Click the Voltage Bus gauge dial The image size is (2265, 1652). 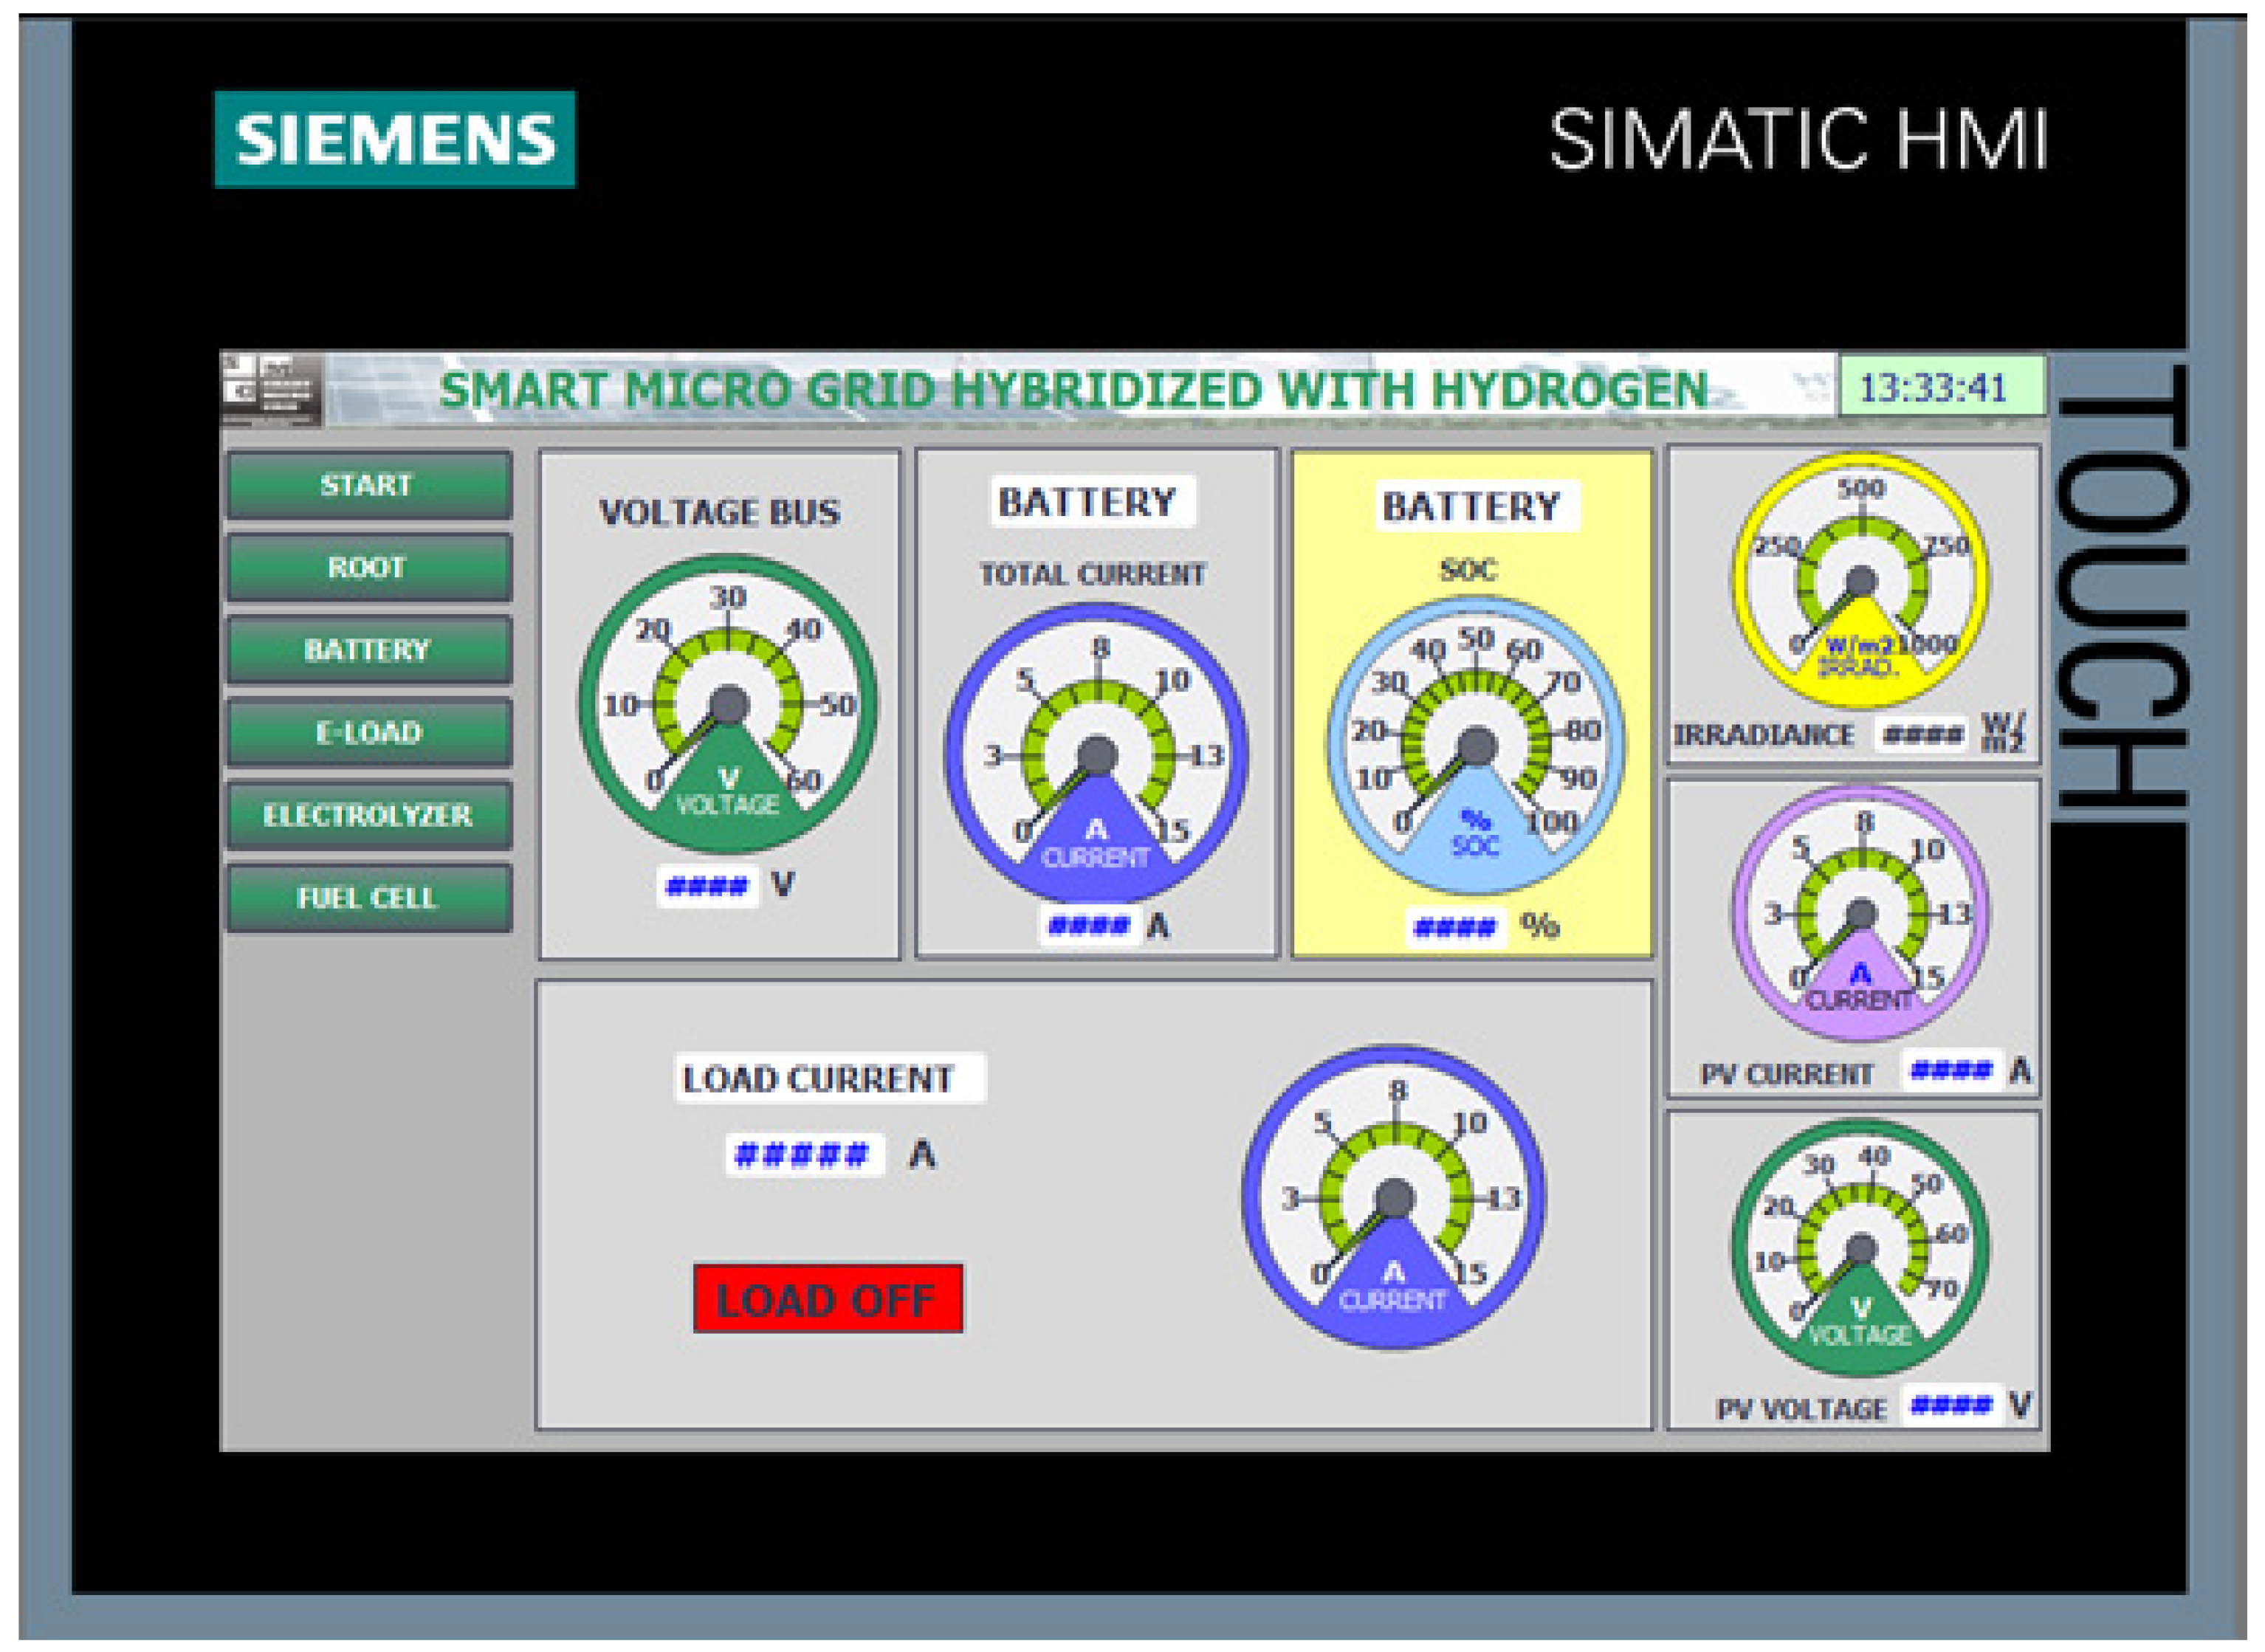(x=728, y=704)
